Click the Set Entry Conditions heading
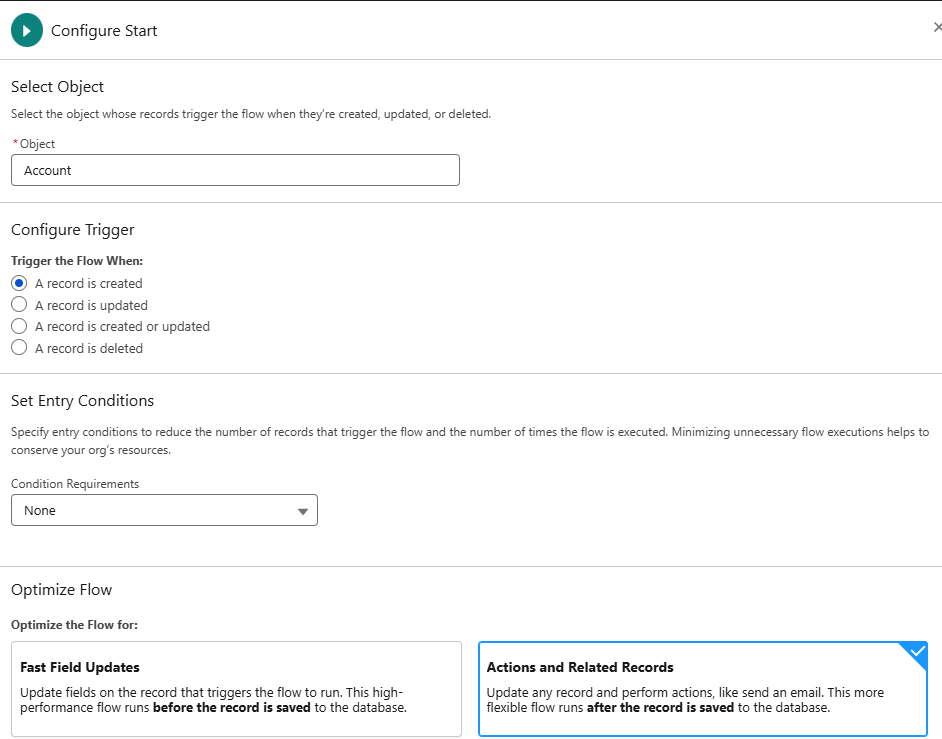This screenshot has height=739, width=942. pyautogui.click(x=82, y=401)
